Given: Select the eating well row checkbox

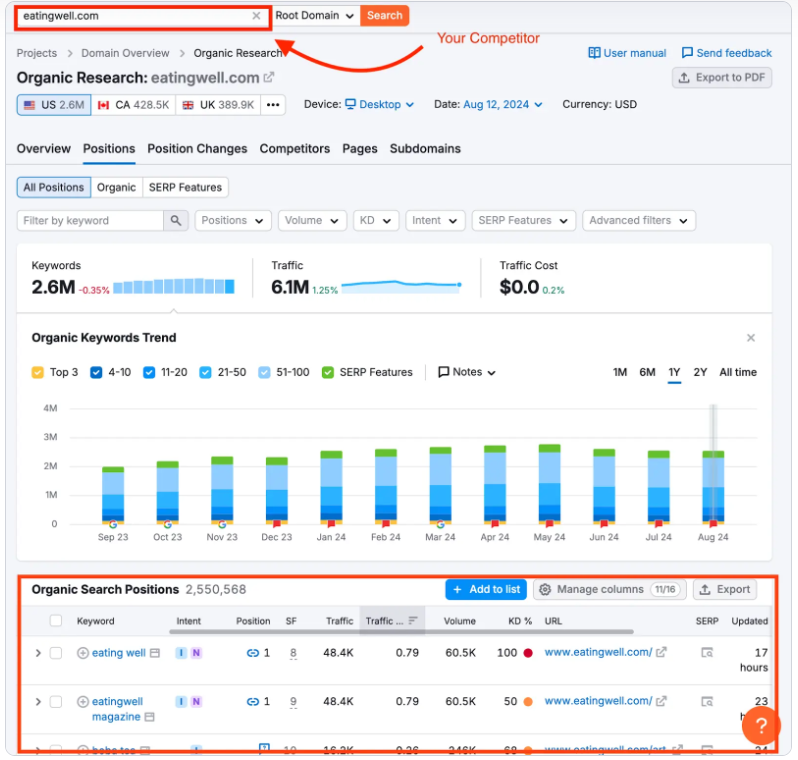Looking at the screenshot, I should [56, 653].
